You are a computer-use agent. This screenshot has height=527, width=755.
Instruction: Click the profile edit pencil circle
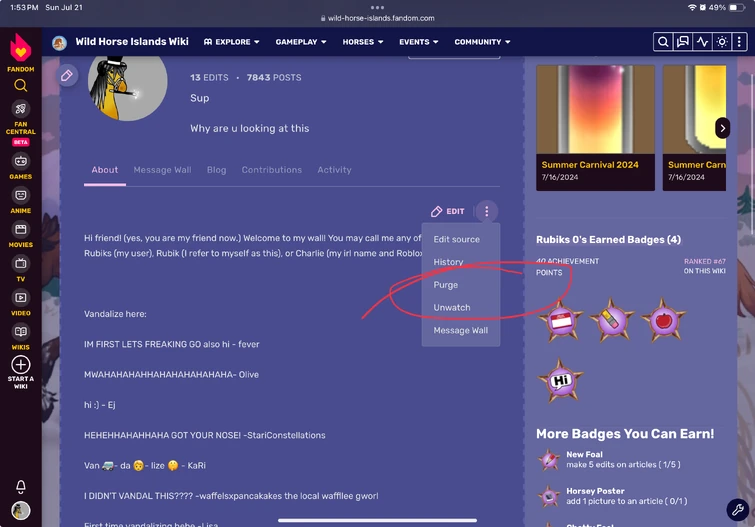pos(67,76)
